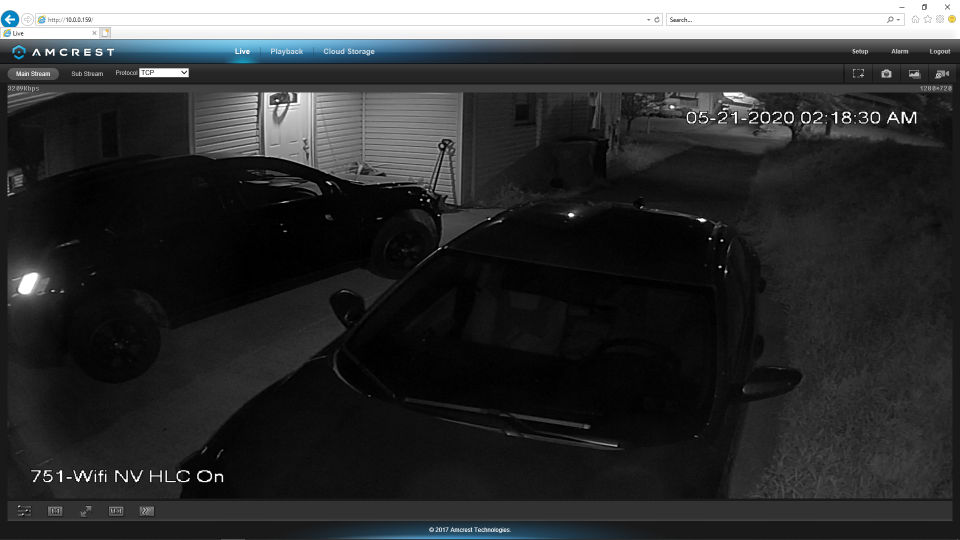The width and height of the screenshot is (960, 540).
Task: Click the live video feed
Action: point(480,295)
